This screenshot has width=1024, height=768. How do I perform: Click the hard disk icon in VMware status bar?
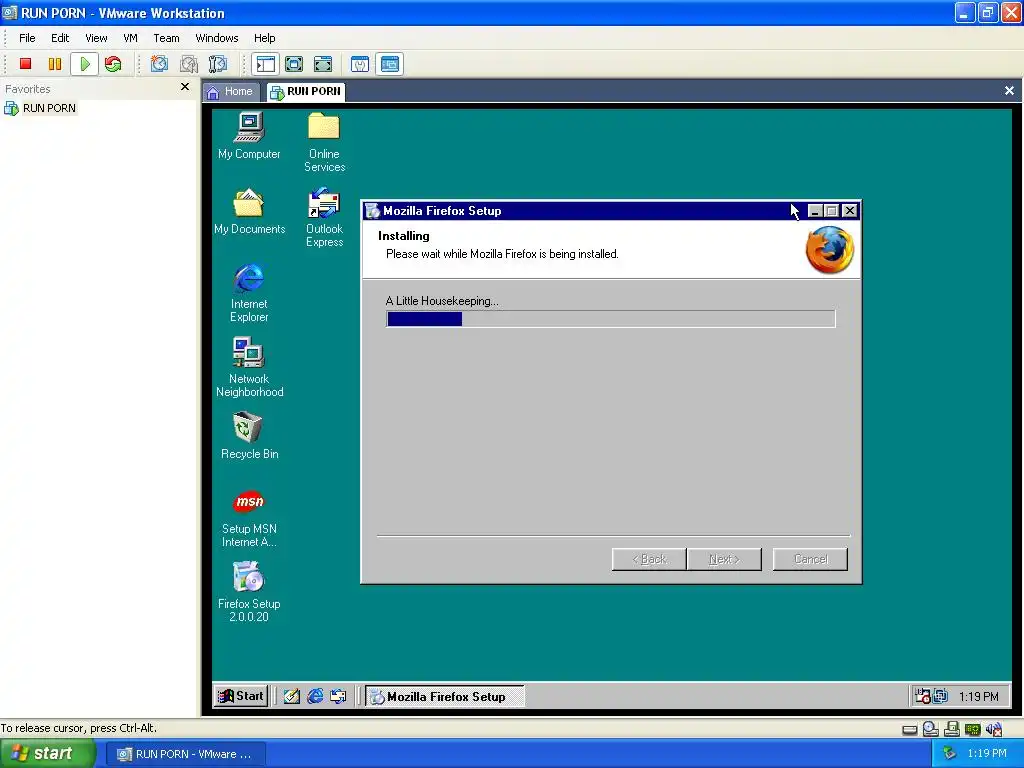coord(910,729)
